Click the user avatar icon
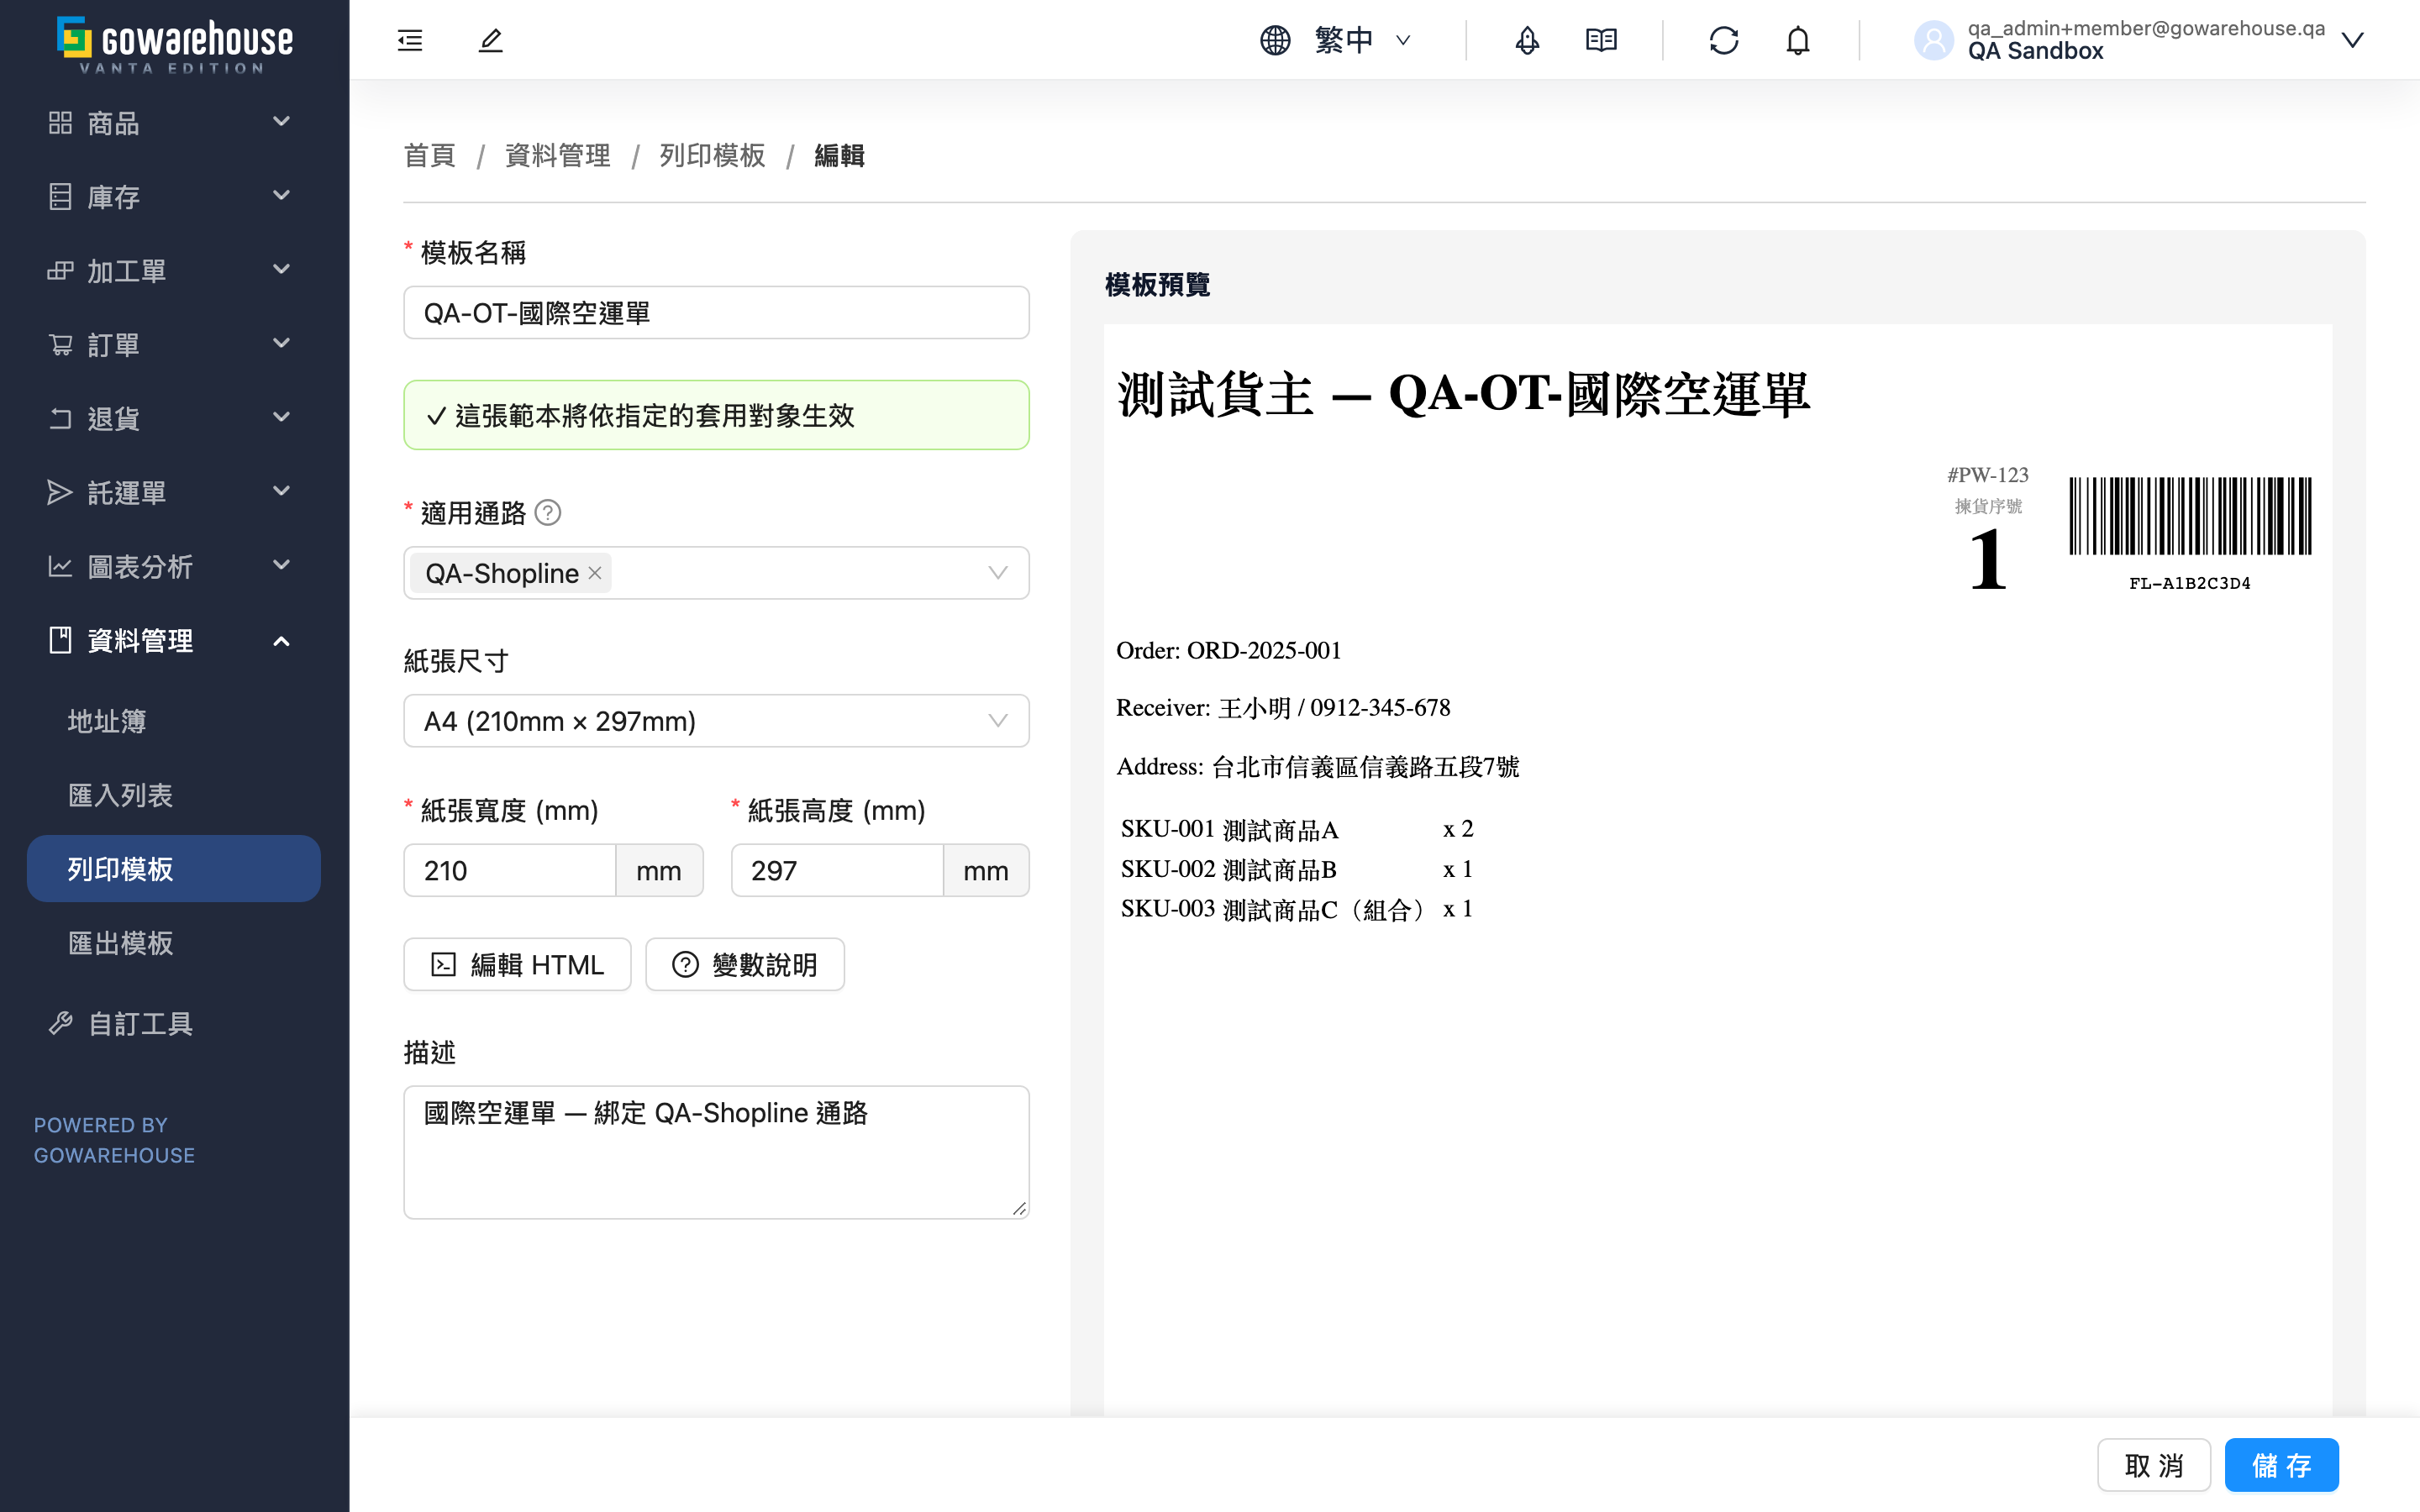2420x1512 pixels. 1933,40
